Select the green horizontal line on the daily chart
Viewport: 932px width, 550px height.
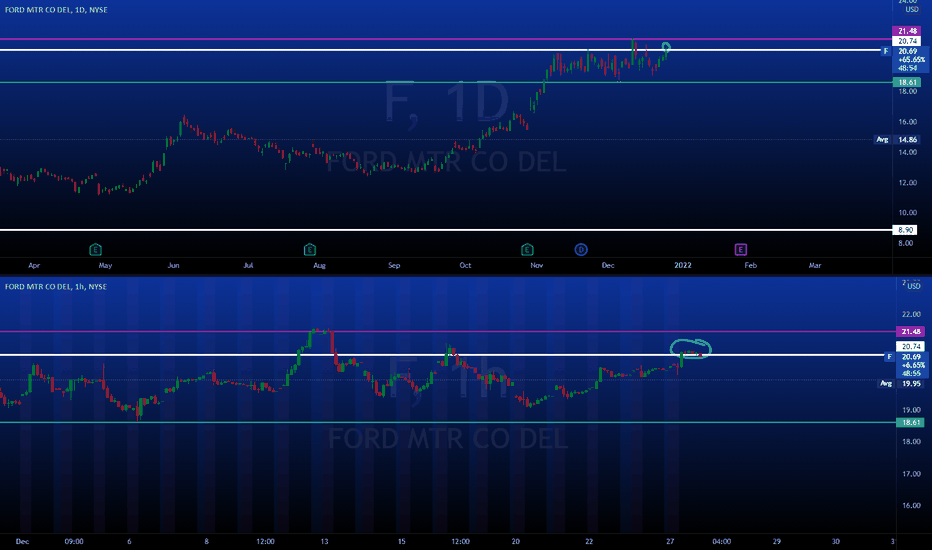click(x=446, y=83)
